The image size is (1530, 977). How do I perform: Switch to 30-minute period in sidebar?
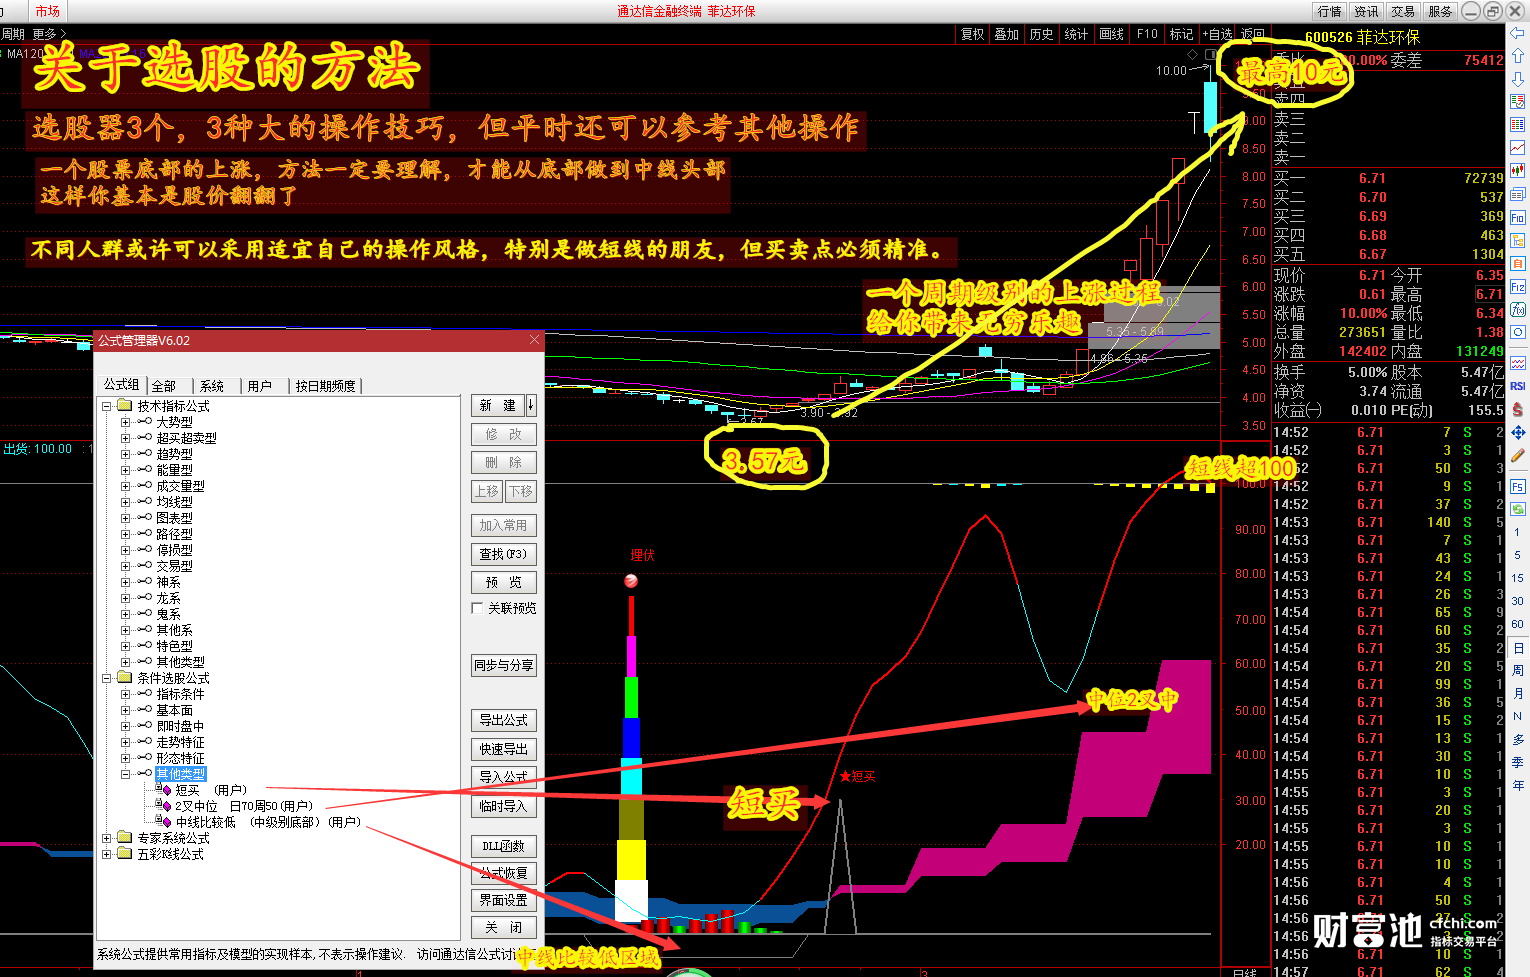tap(1518, 601)
